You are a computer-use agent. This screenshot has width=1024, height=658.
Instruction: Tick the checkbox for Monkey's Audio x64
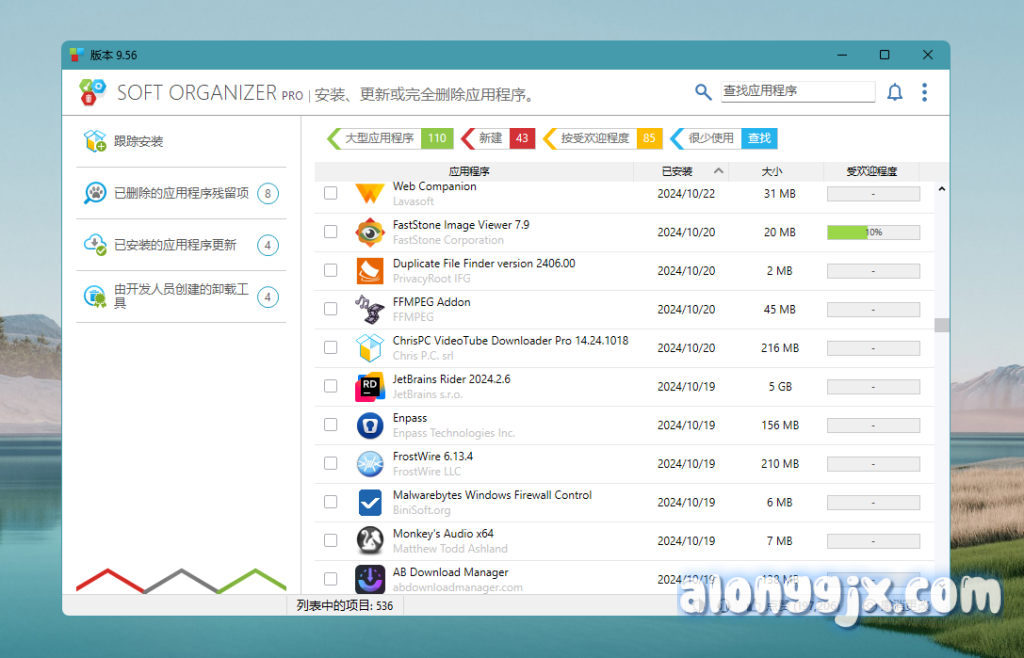331,541
